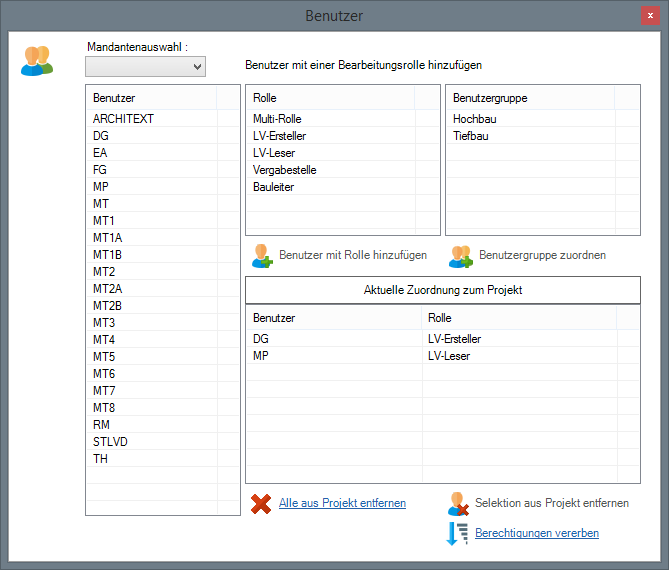Viewport: 669px width, 570px height.
Task: Click the users icon at top left
Action: click(x=37, y=61)
